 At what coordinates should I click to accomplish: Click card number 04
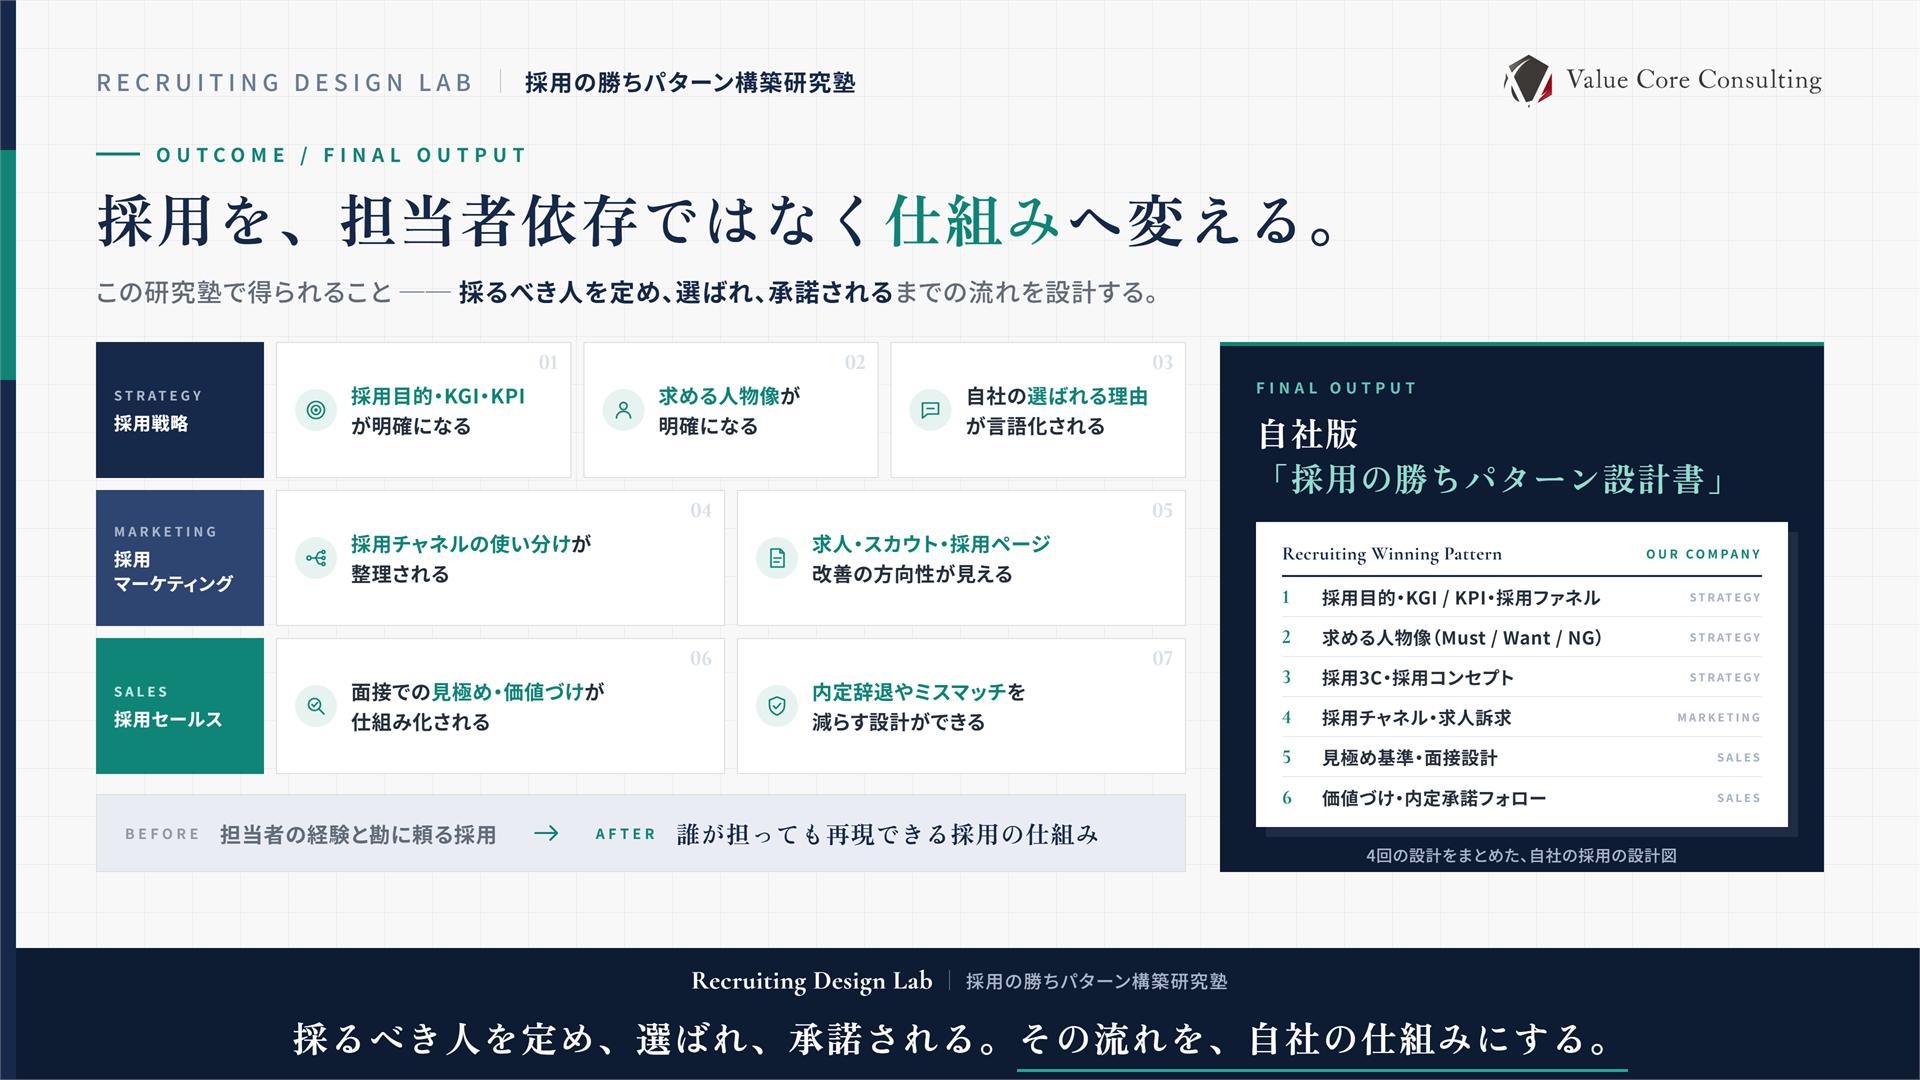[701, 510]
